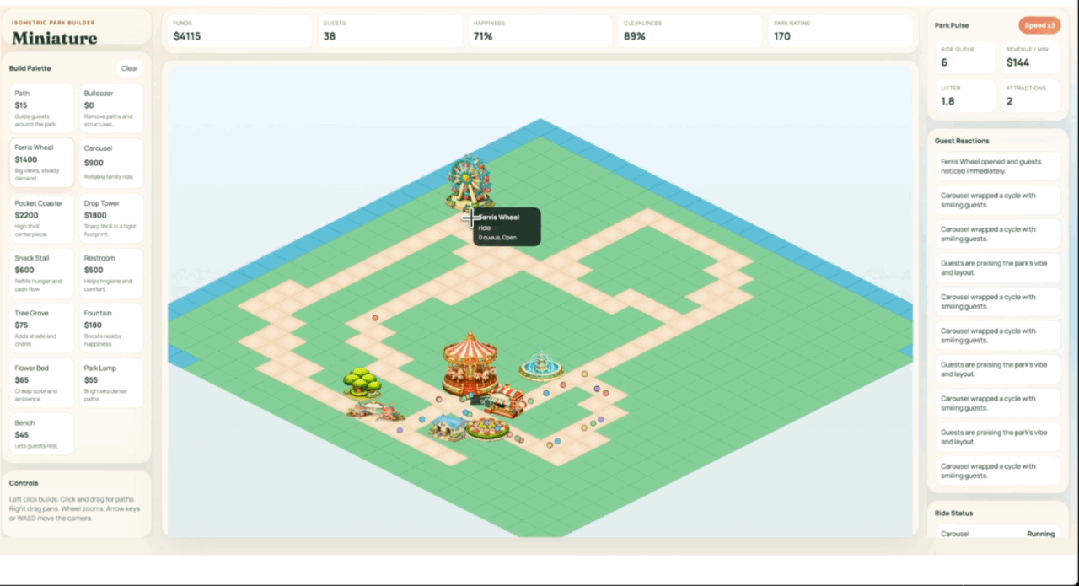Click the Guest Reactions heading
This screenshot has height=586, width=1079.
pos(962,140)
